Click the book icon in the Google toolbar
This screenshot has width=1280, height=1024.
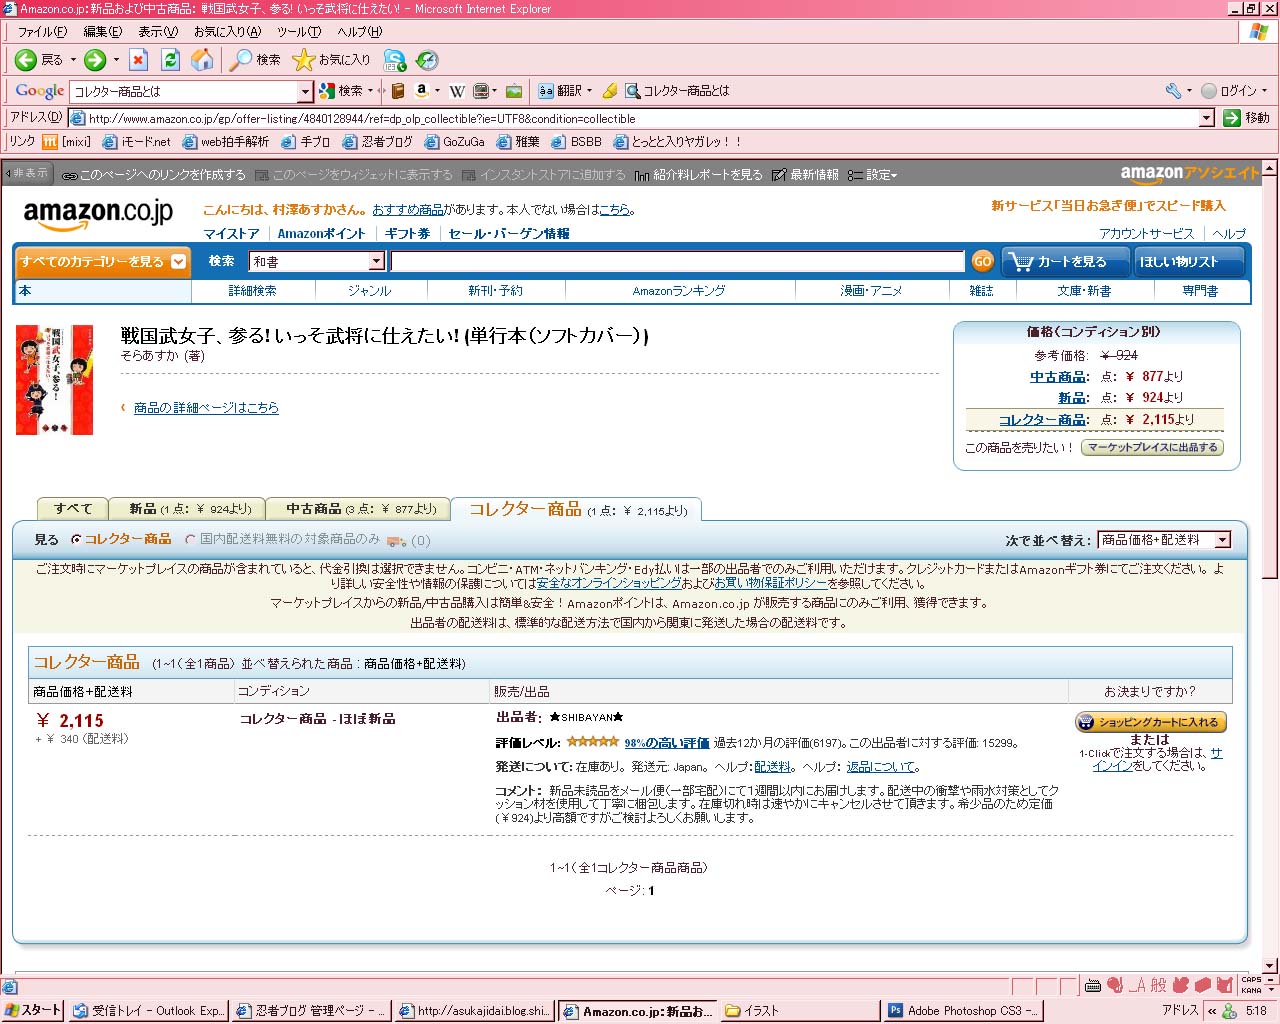coord(397,91)
